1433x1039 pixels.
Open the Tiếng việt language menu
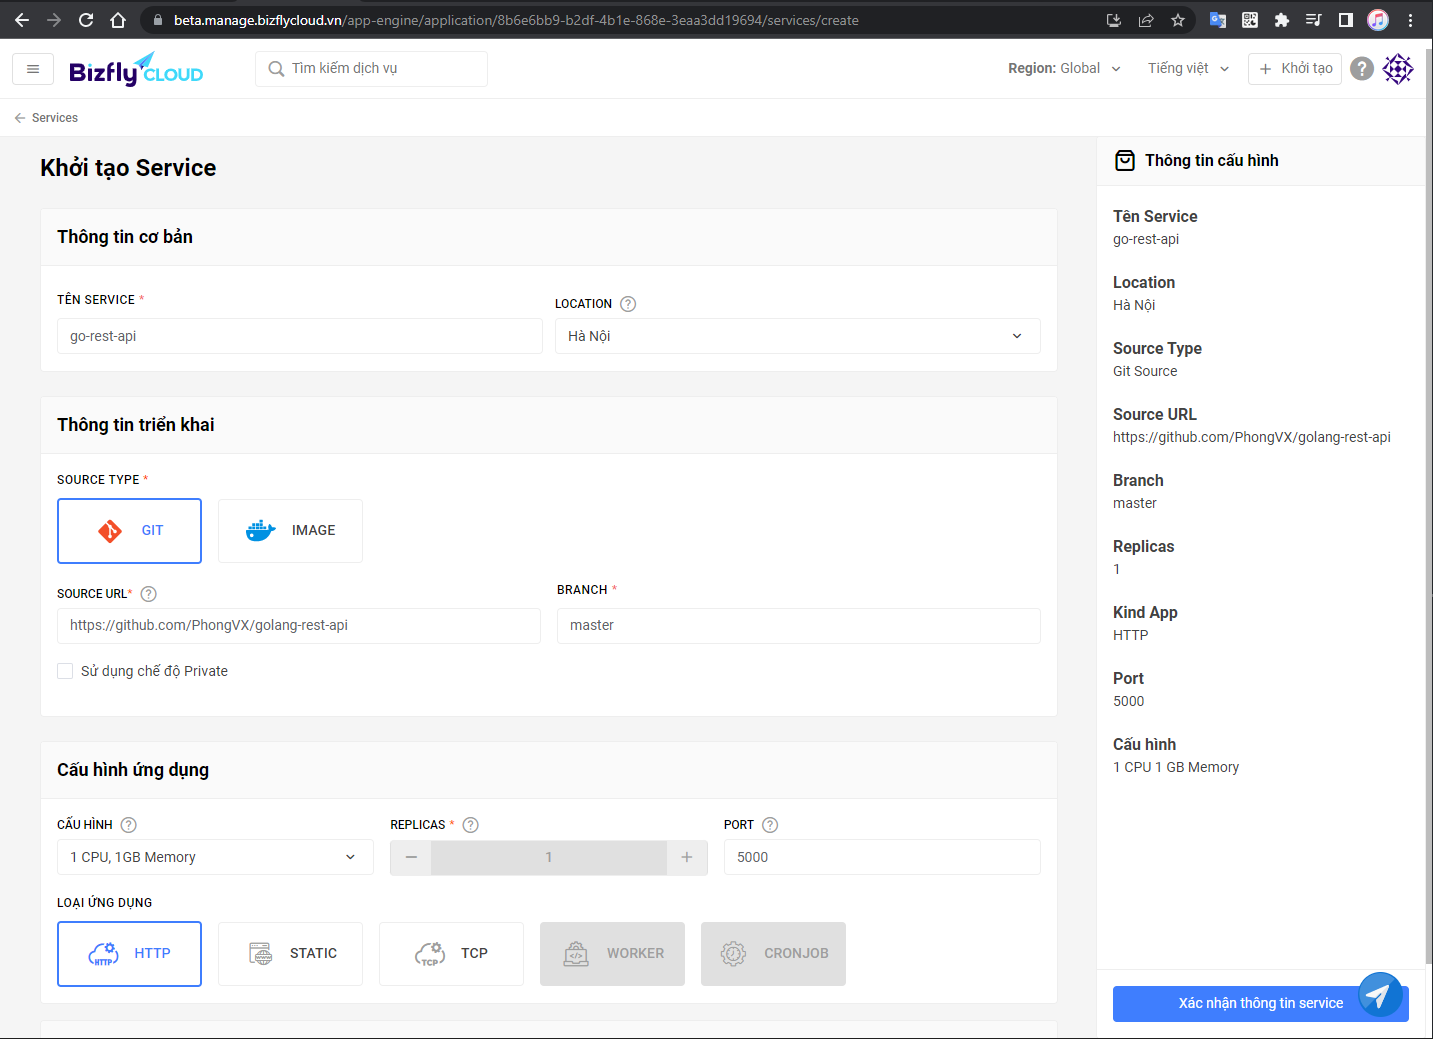tap(1187, 68)
